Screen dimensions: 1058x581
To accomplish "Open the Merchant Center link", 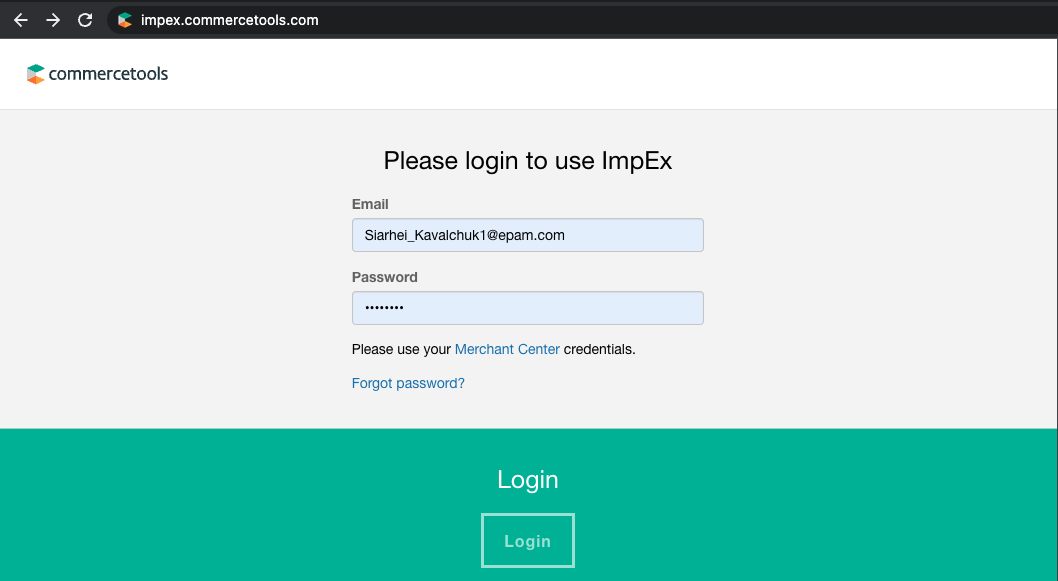I will (x=507, y=349).
